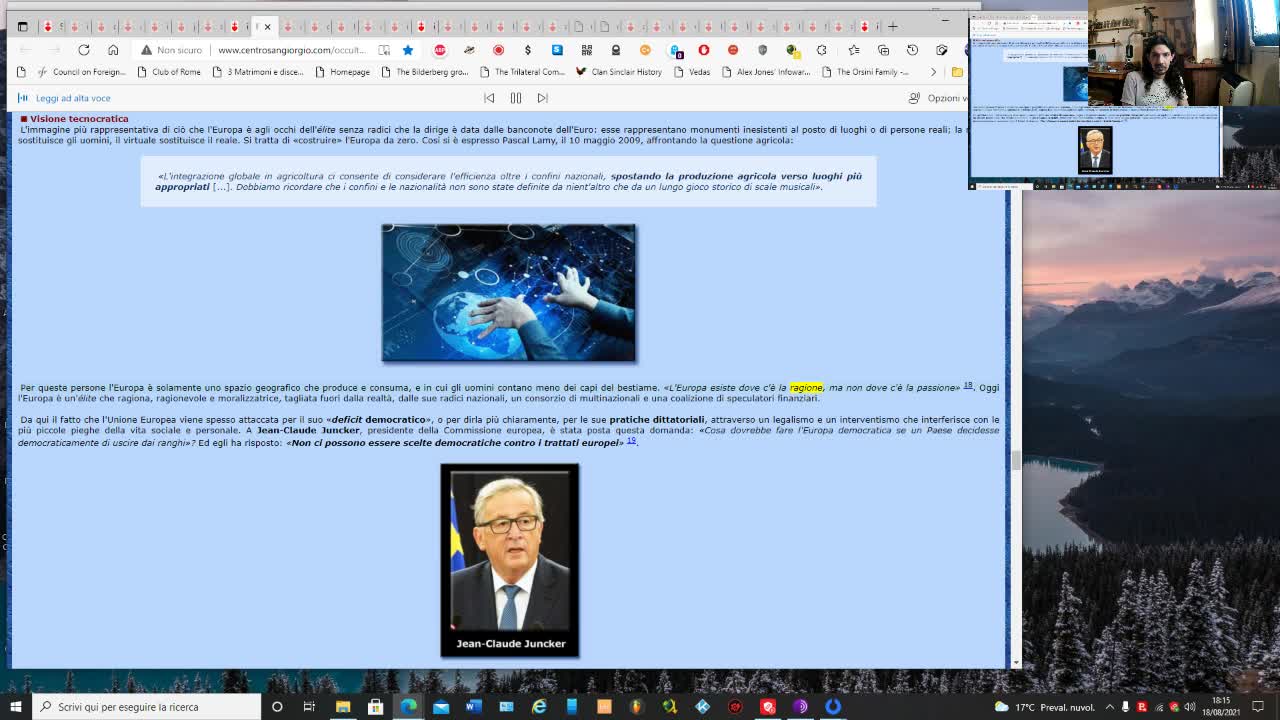1280x720 pixels.
Task: Click the 'Visione tecnocratica' heading
Action: click(79, 119)
